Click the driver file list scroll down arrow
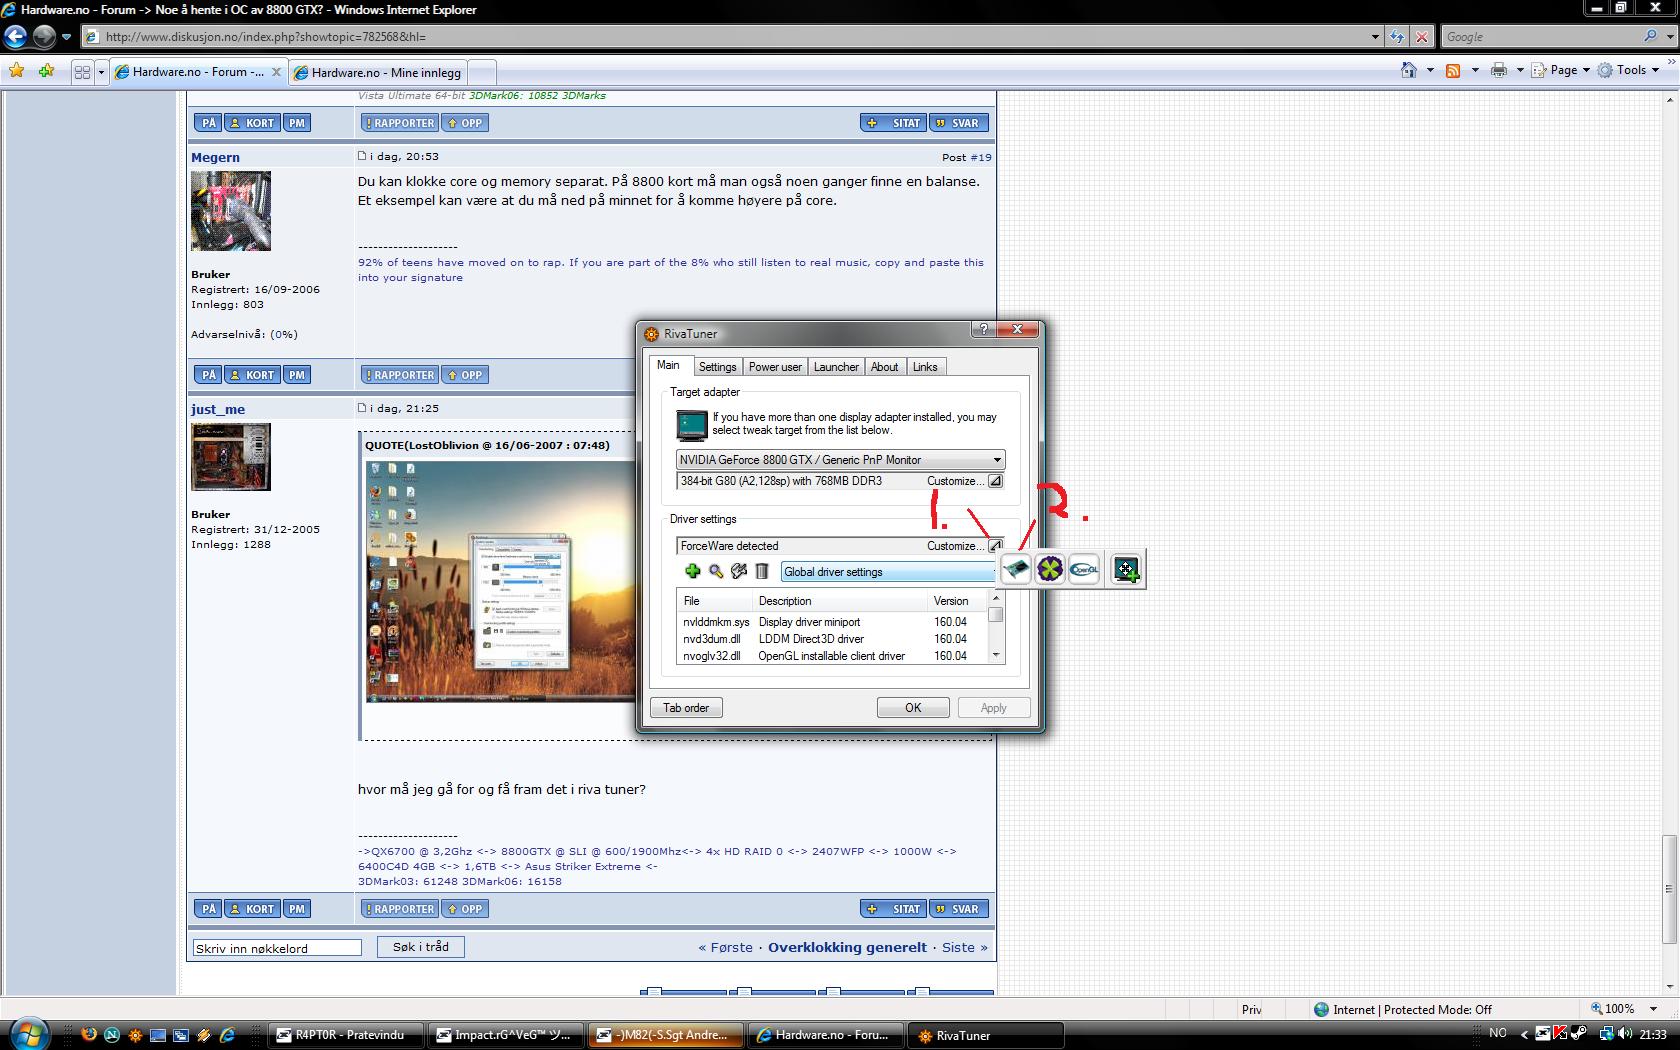This screenshot has width=1680, height=1050. [995, 655]
